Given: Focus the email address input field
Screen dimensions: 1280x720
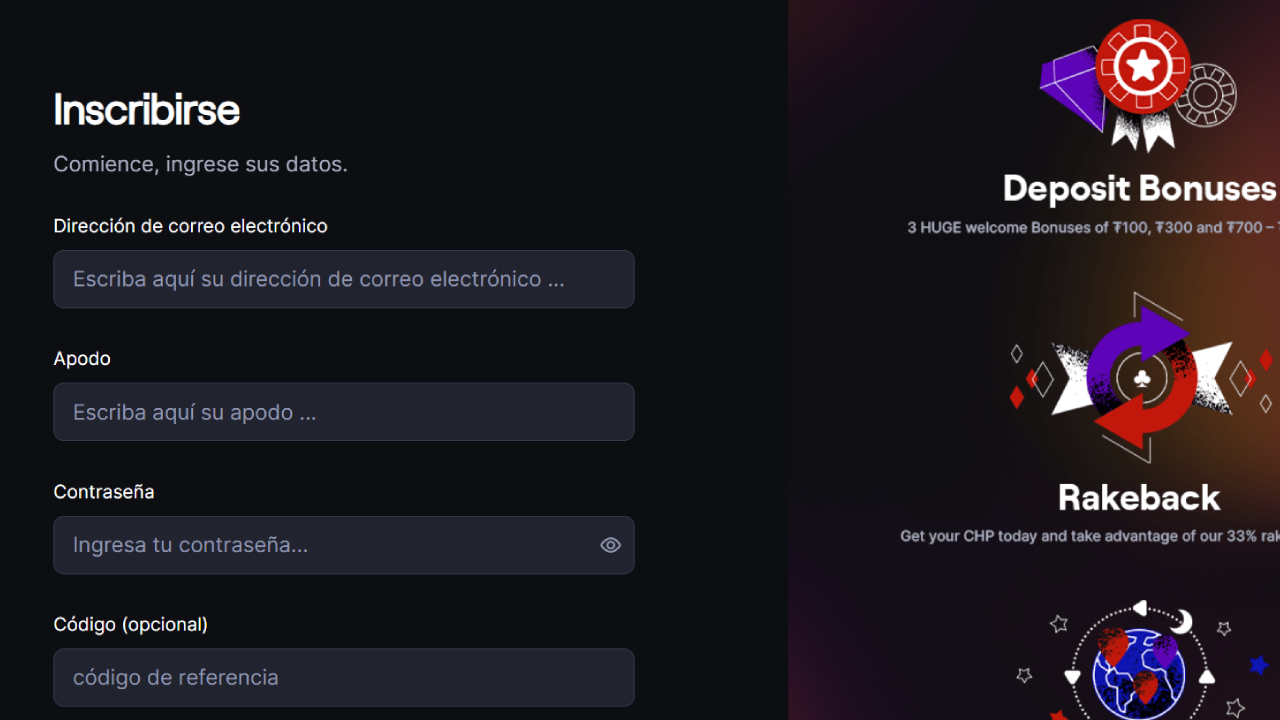Looking at the screenshot, I should 344,279.
